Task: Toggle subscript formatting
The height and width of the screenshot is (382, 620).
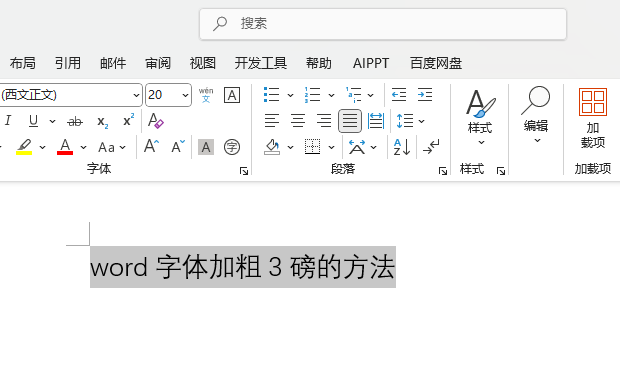Action: coord(102,121)
